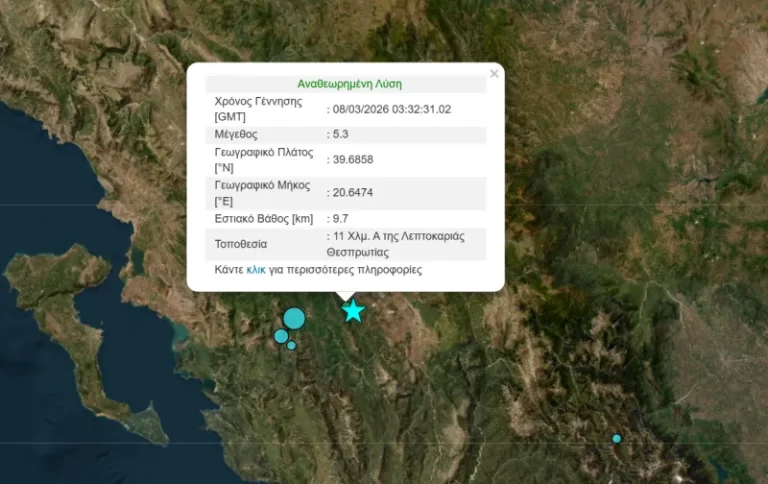Click the 'Γεωγραφικό Μήκος [°E]' label

(264, 193)
